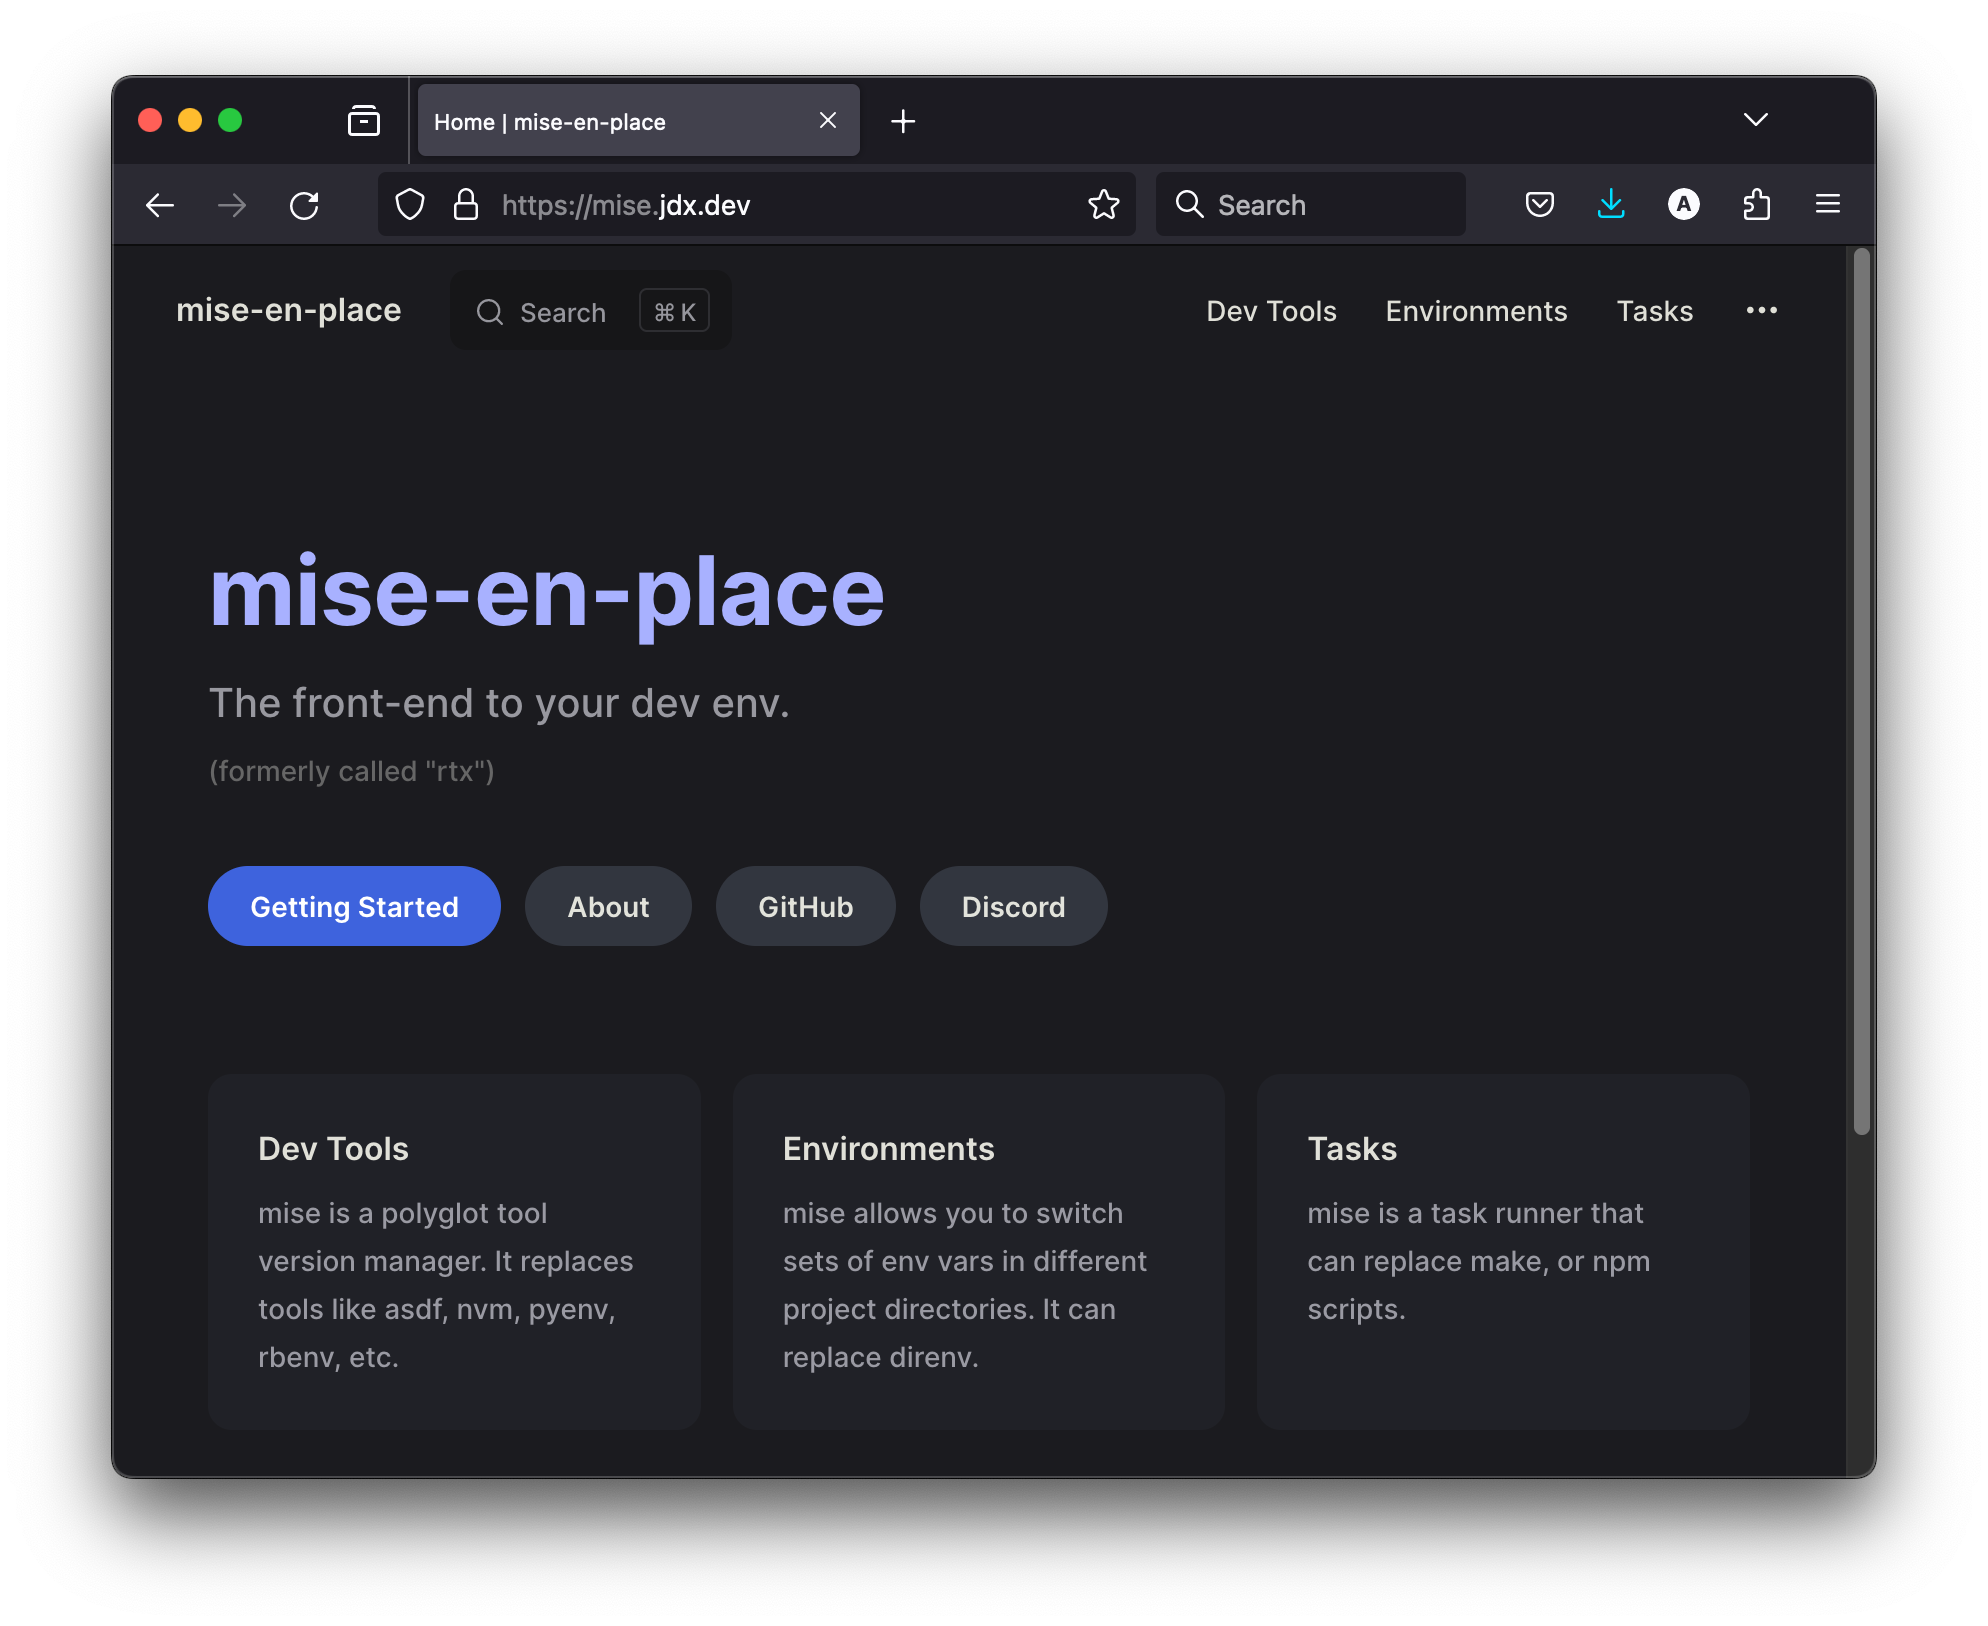This screenshot has width=1988, height=1626.
Task: Click the About button
Action: click(x=608, y=906)
